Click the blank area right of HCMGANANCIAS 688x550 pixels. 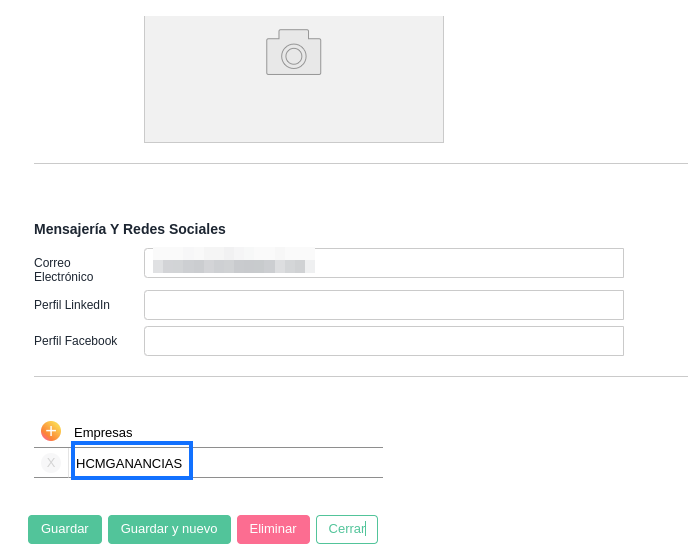(x=290, y=463)
